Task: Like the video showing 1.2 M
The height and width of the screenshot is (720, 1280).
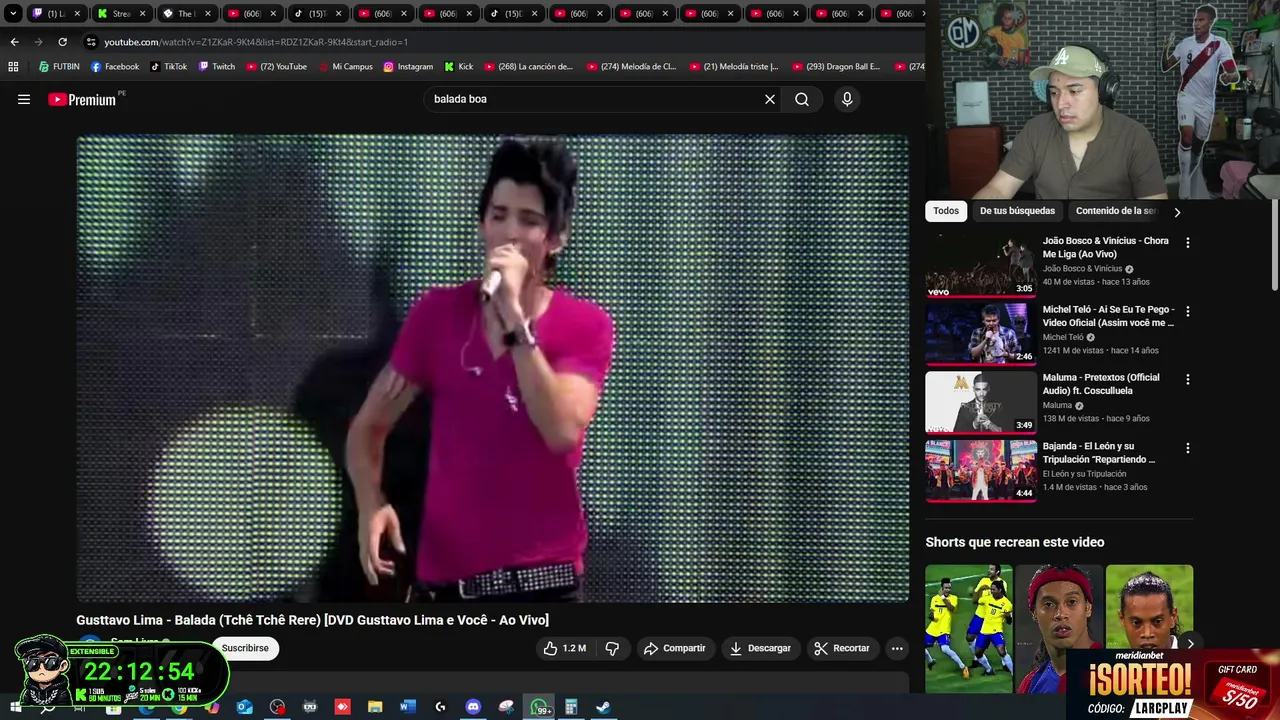Action: click(564, 648)
